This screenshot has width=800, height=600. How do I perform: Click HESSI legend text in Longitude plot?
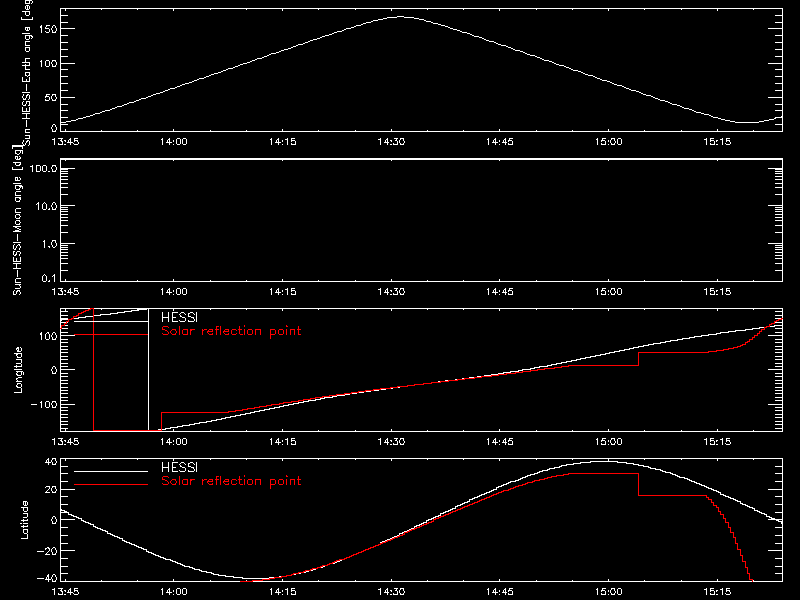click(x=179, y=317)
